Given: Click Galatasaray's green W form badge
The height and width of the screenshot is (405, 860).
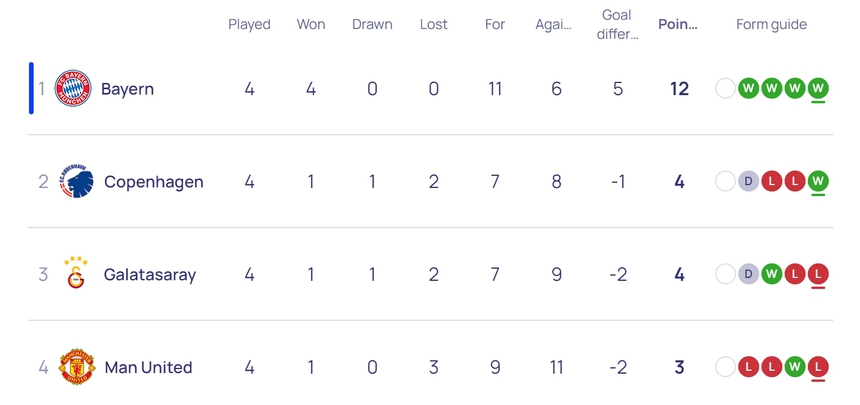Looking at the screenshot, I should (772, 274).
